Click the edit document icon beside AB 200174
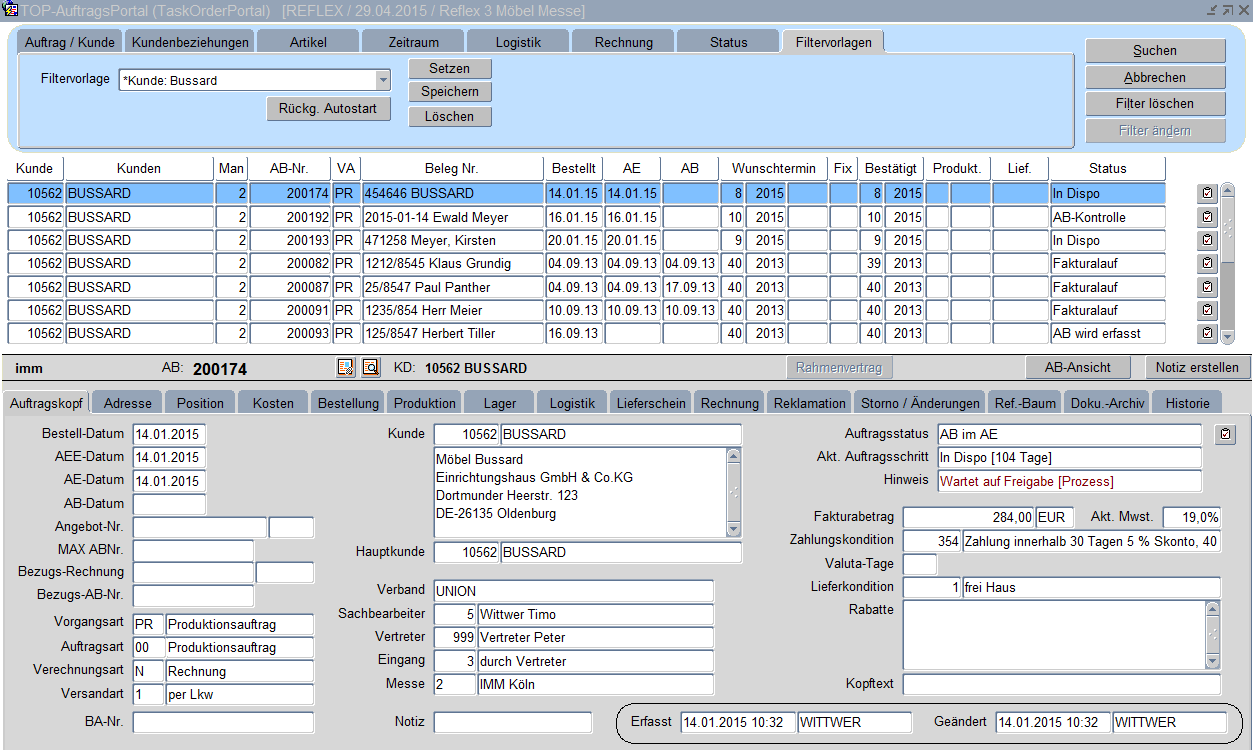Screen dimensions: 1253x750 346,368
